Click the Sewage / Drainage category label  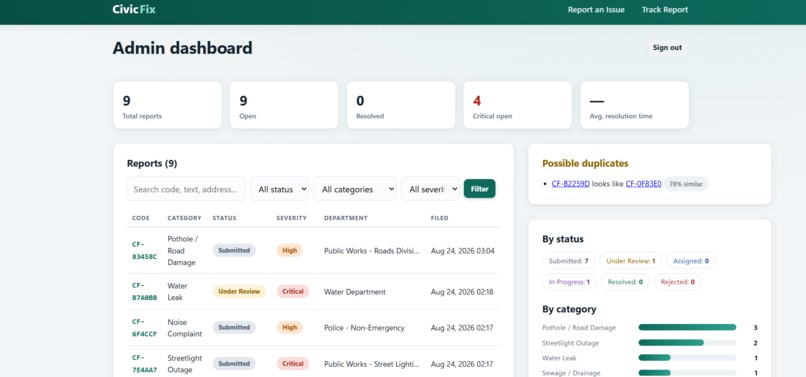(x=571, y=373)
